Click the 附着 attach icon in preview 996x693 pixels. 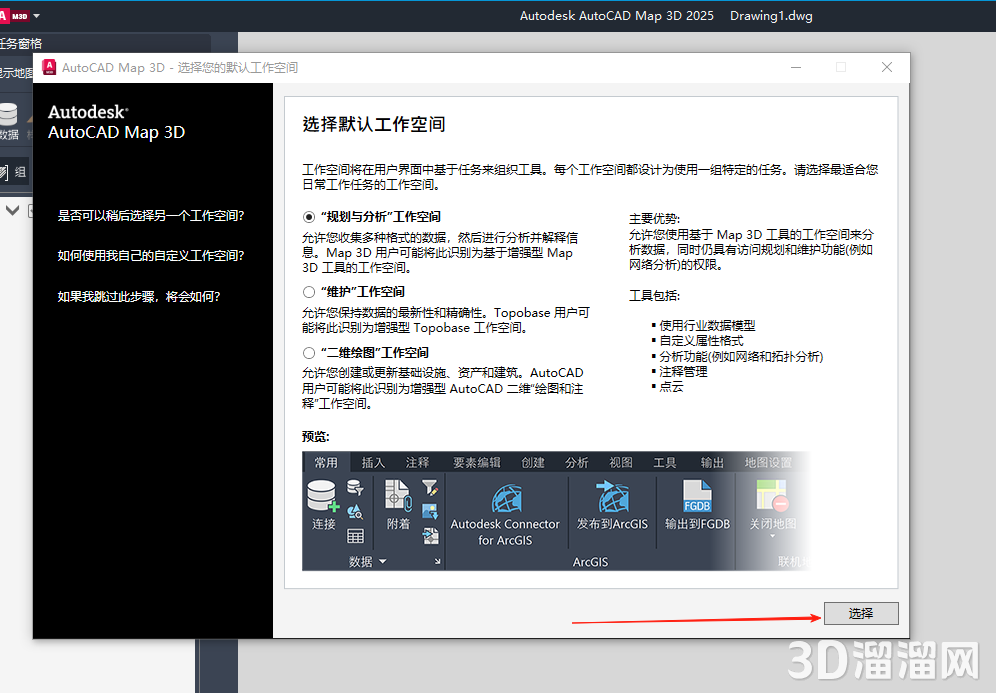(x=398, y=495)
